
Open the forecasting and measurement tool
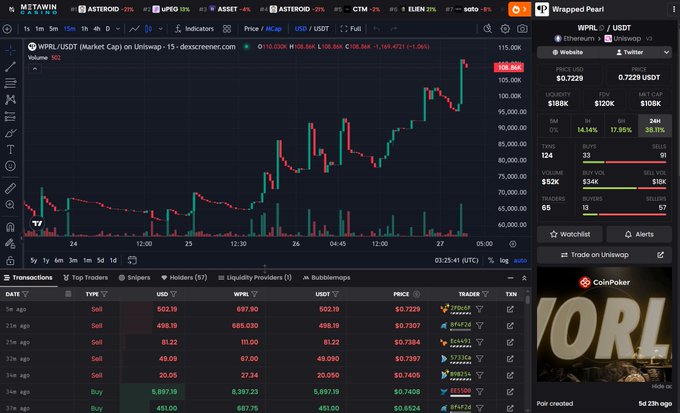[x=10, y=116]
